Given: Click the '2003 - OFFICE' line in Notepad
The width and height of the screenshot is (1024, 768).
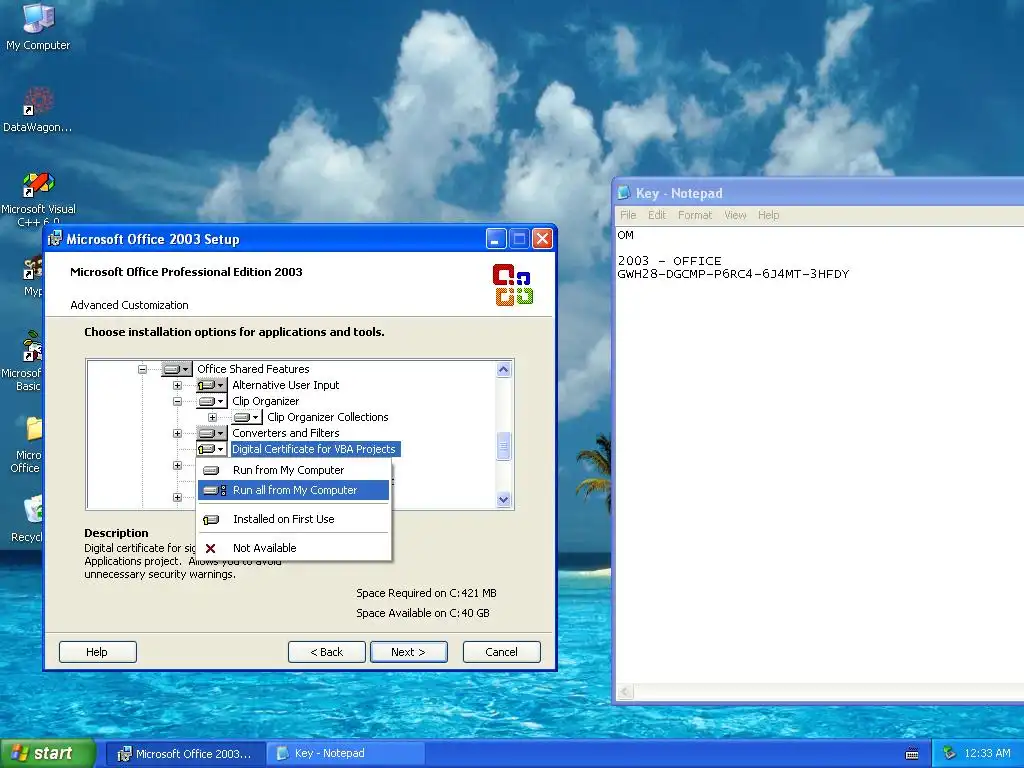Looking at the screenshot, I should (669, 261).
